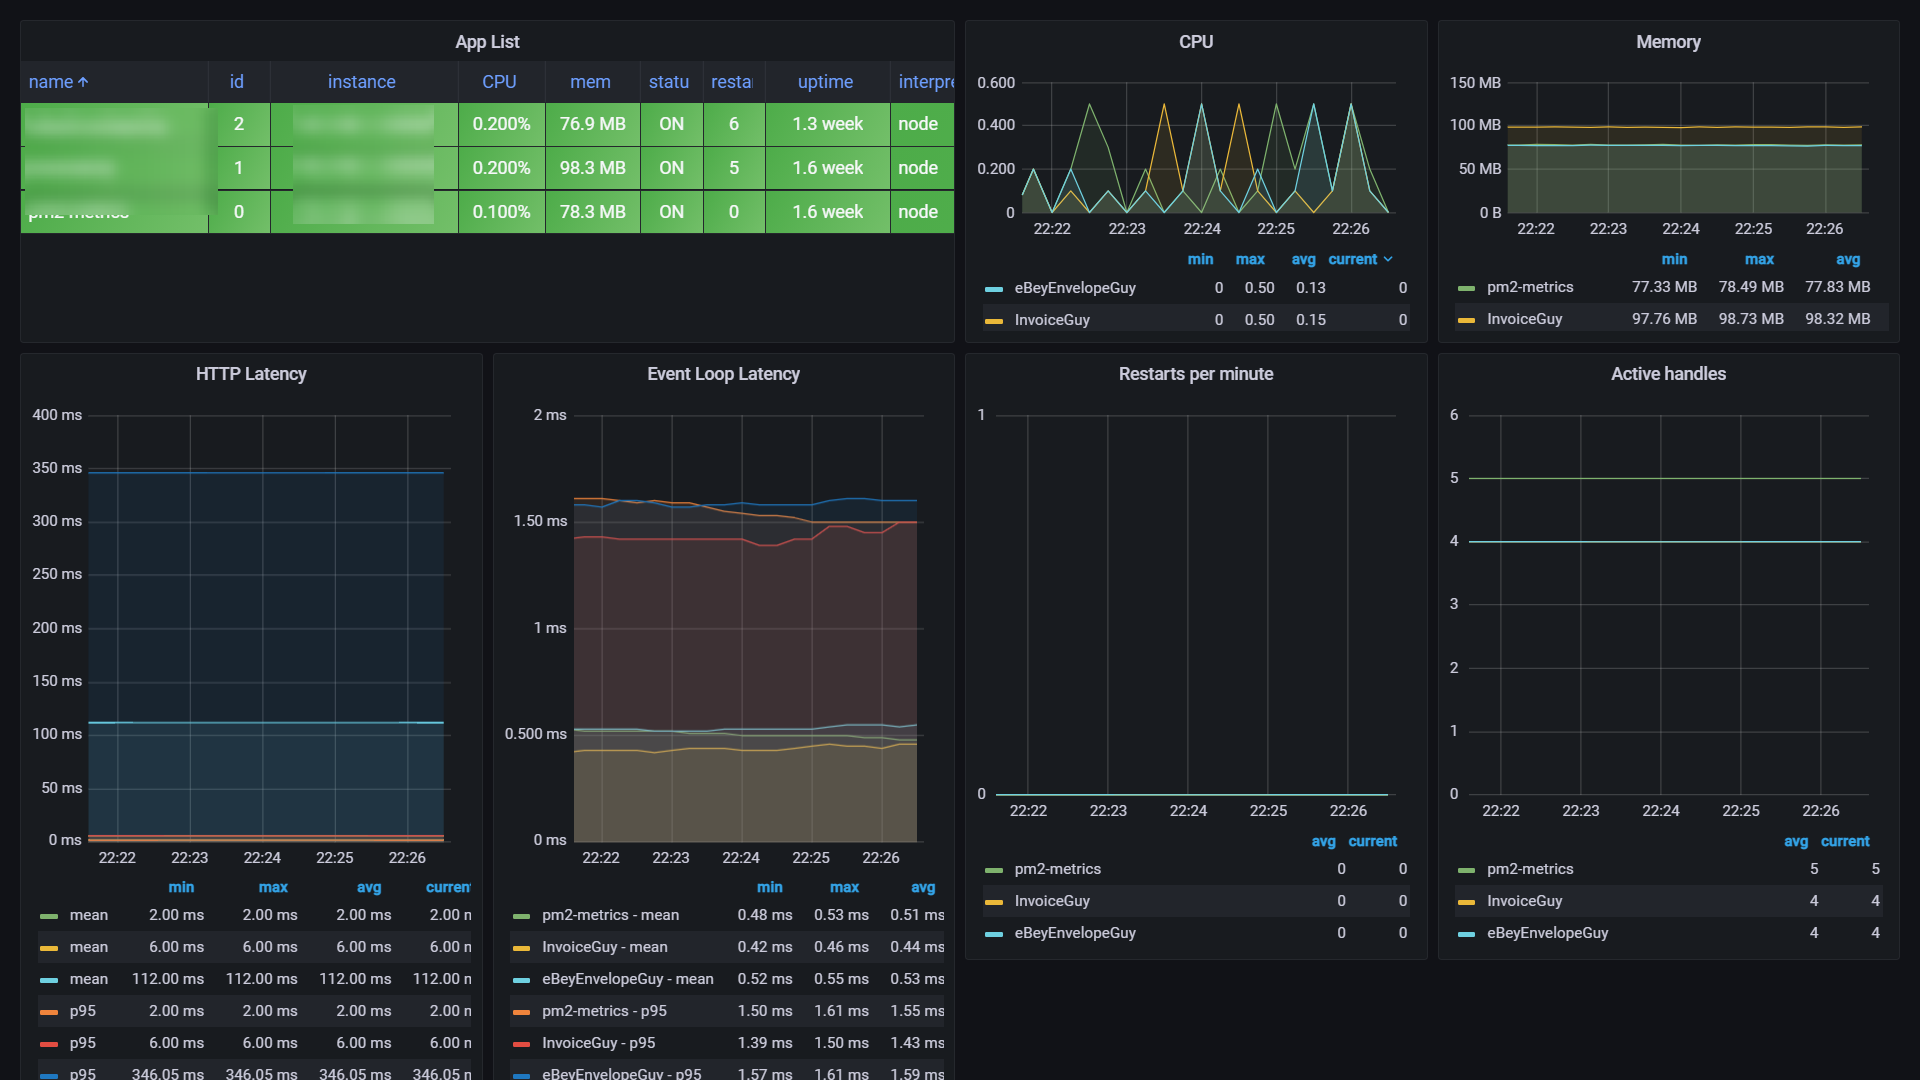Click eBeyEnvelopeGuy color dash in Active handles legend
Screen dimensions: 1920x1080
1466,934
